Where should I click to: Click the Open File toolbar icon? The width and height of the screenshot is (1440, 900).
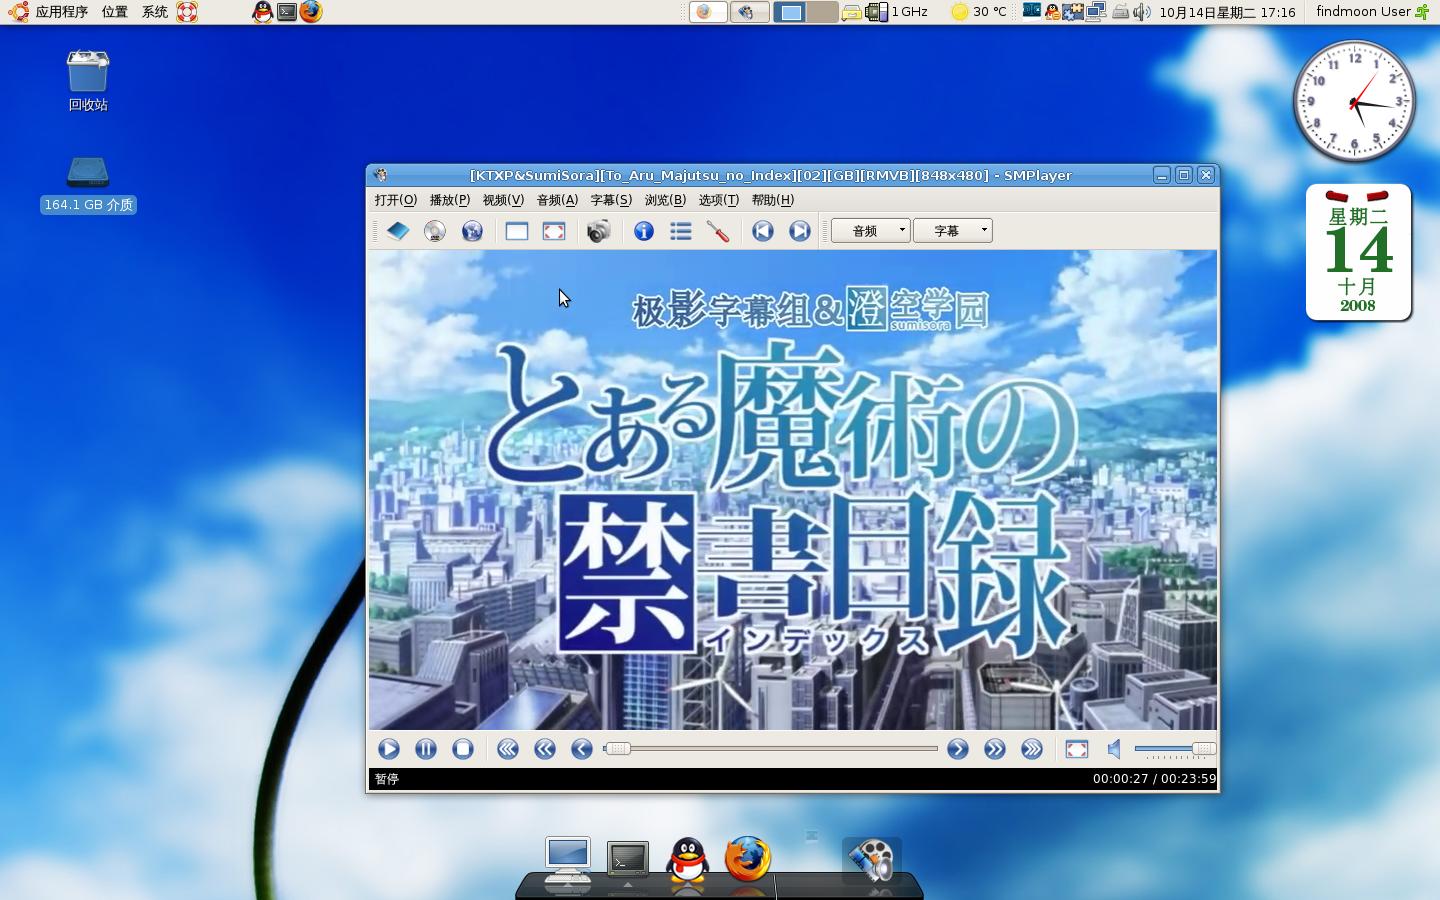click(398, 231)
